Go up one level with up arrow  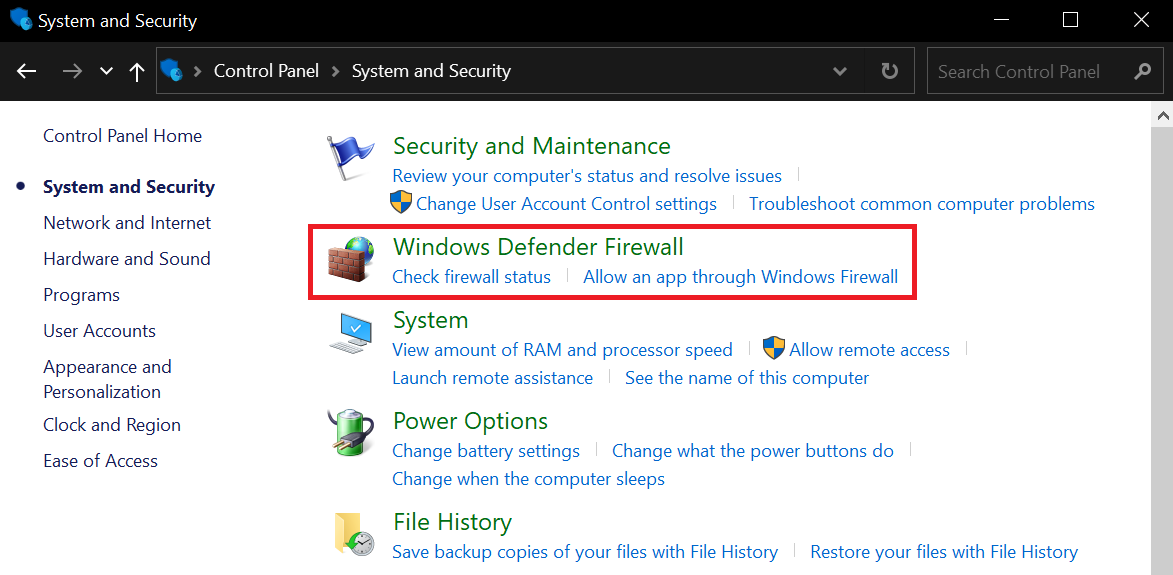(x=137, y=71)
